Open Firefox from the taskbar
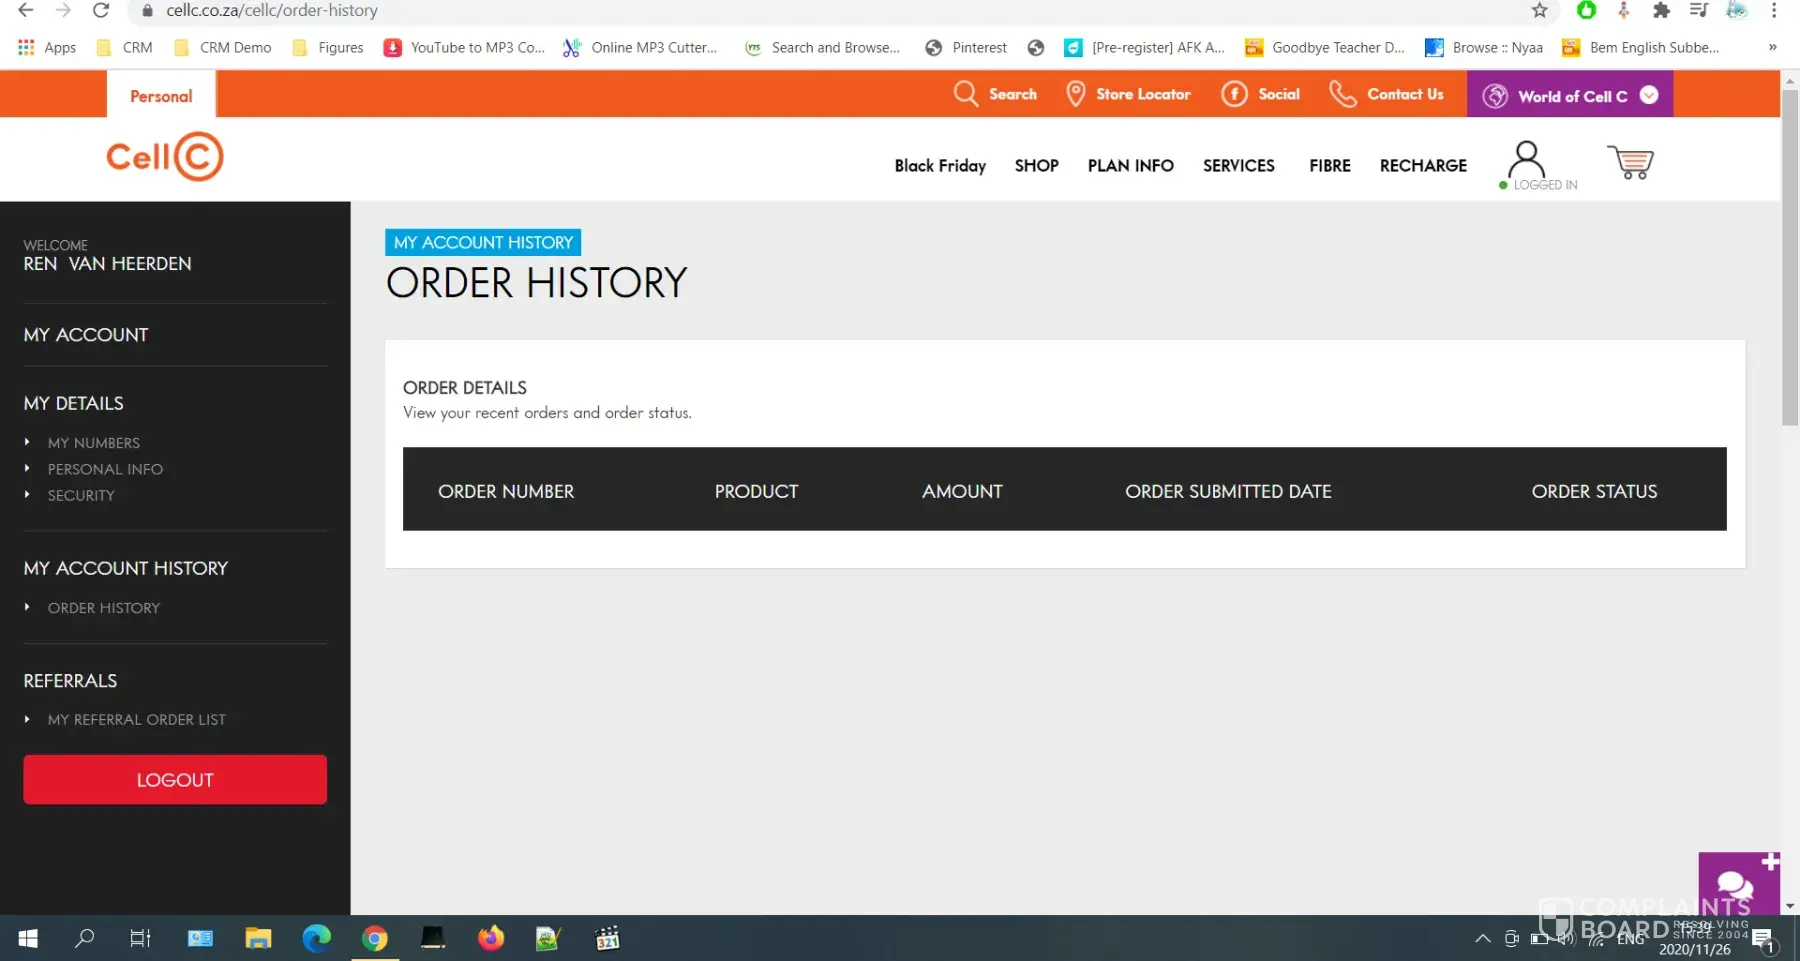 point(491,938)
